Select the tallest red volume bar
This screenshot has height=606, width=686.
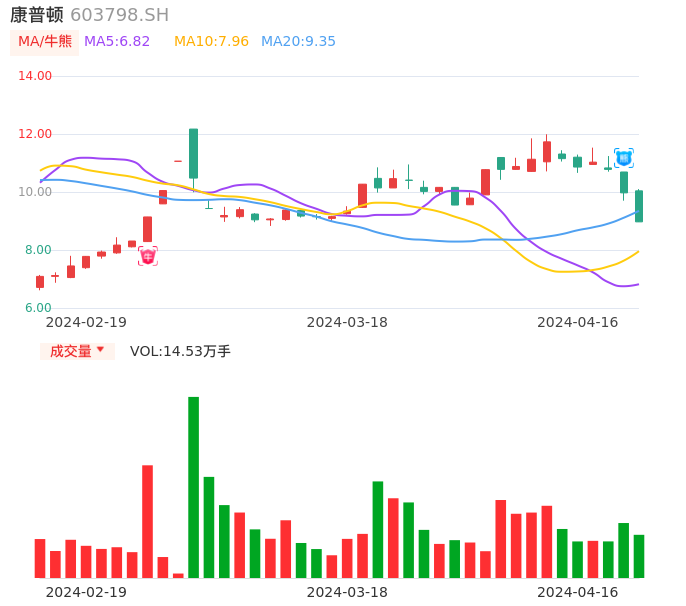tap(147, 521)
